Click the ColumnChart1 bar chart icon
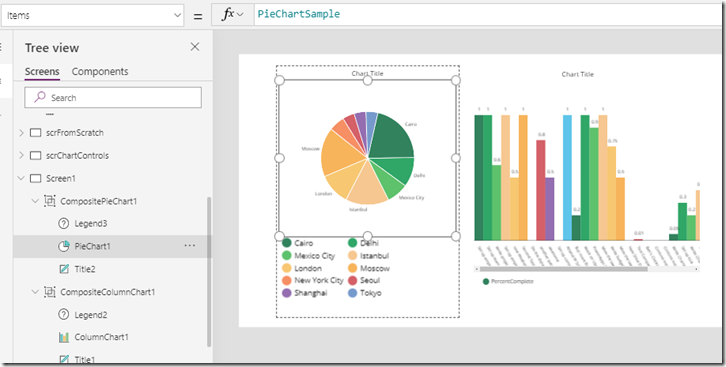Image resolution: width=726 pixels, height=367 pixels. click(64, 337)
